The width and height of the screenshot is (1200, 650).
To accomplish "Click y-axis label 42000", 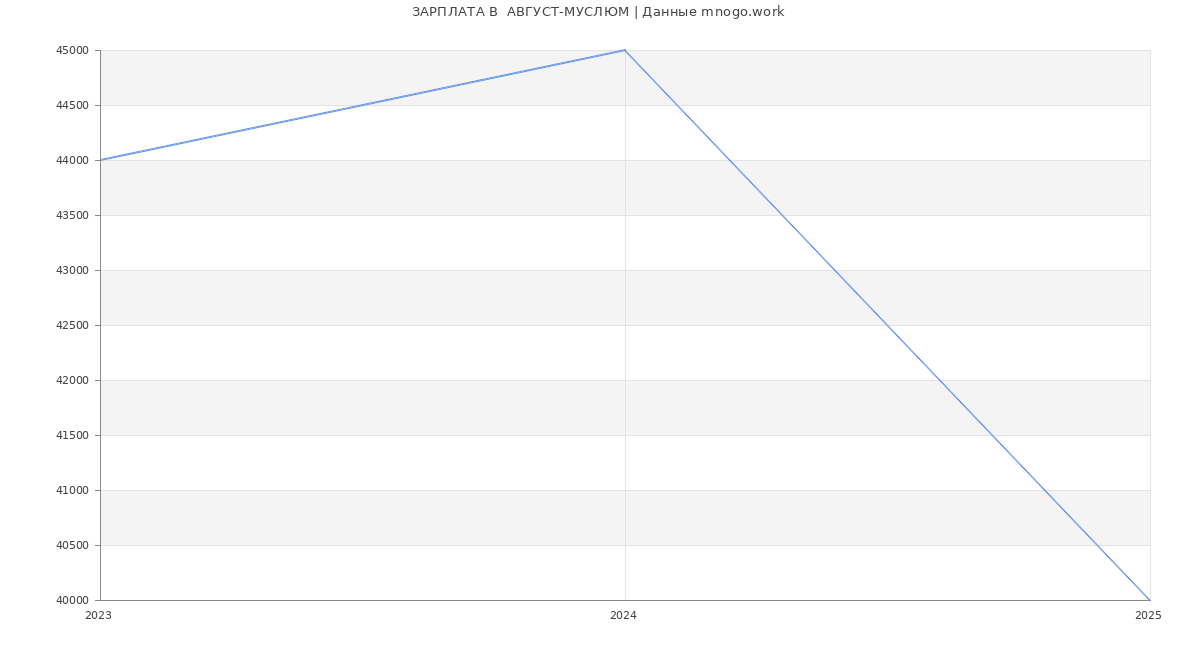I will 73,380.
